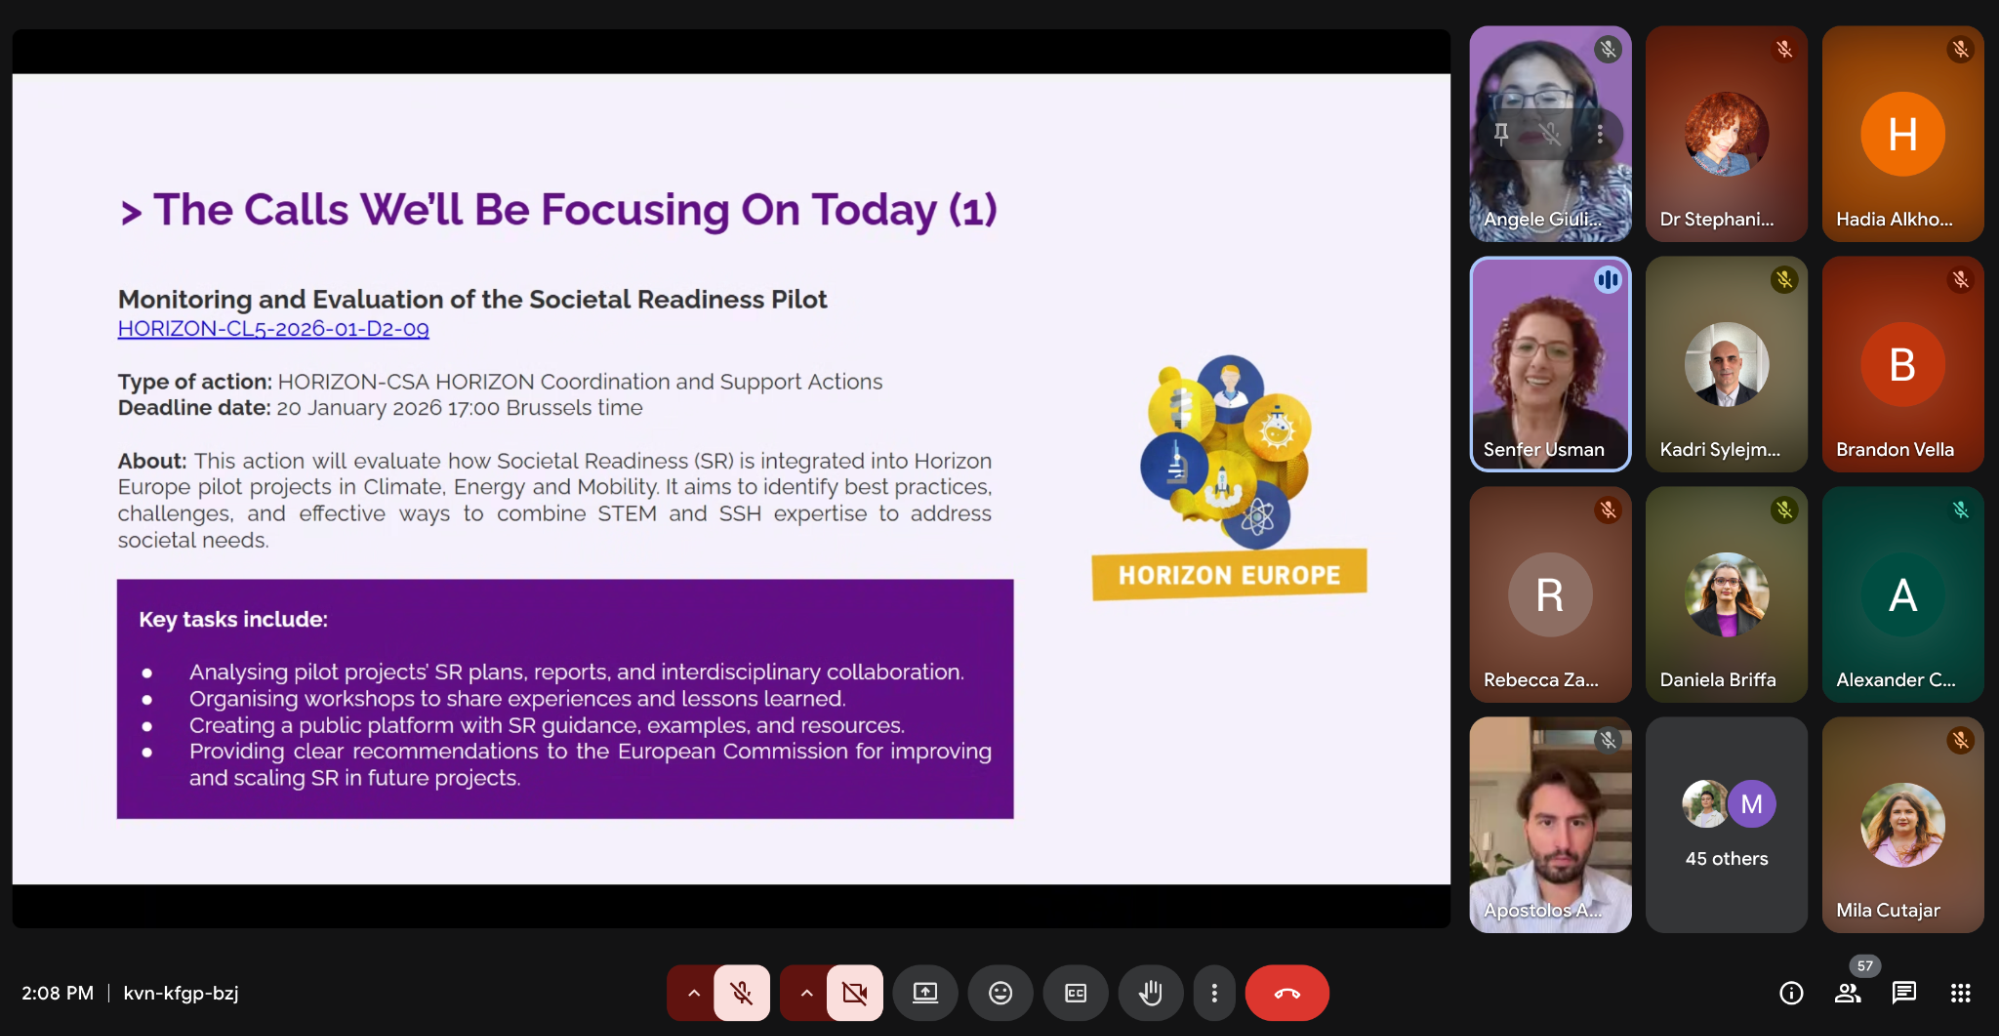Open the chat messages panel

[1904, 993]
